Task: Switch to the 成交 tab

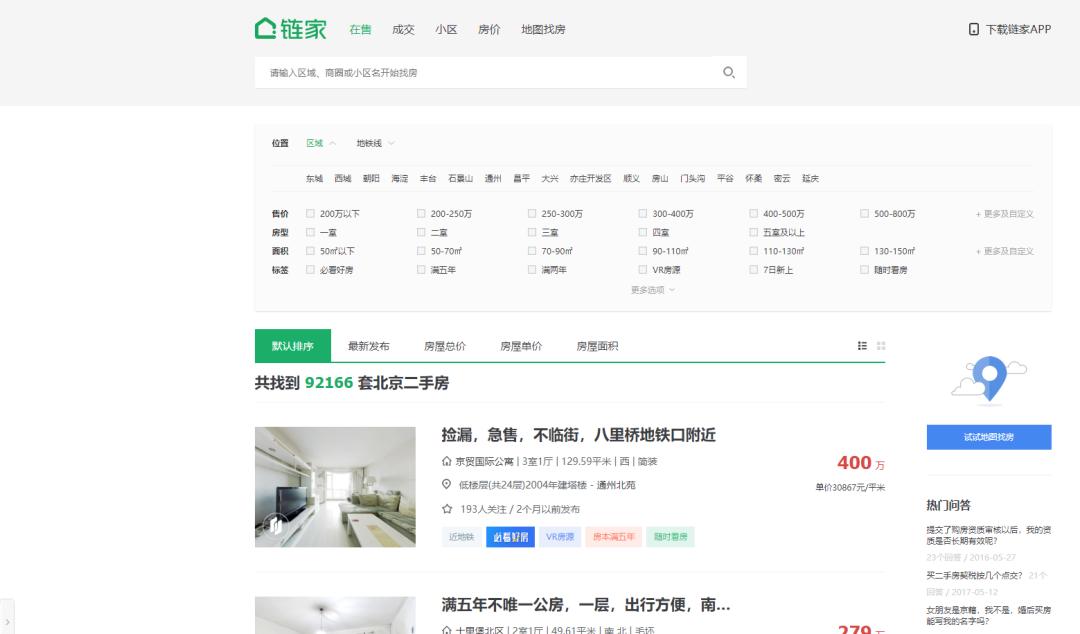Action: 403,29
